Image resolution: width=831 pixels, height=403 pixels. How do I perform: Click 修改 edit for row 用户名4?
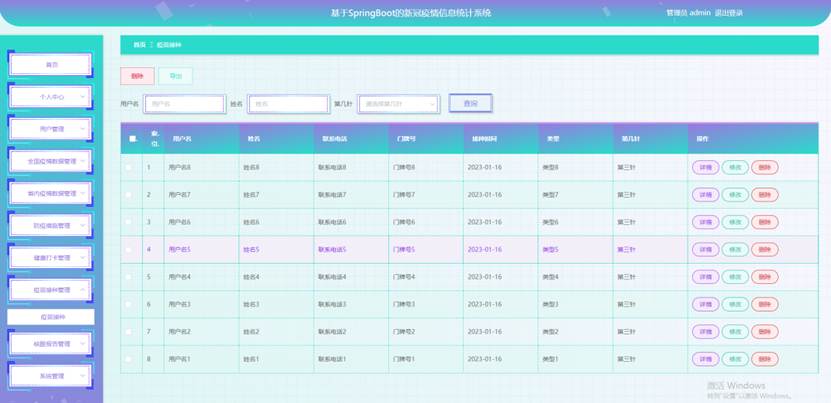[x=735, y=277]
